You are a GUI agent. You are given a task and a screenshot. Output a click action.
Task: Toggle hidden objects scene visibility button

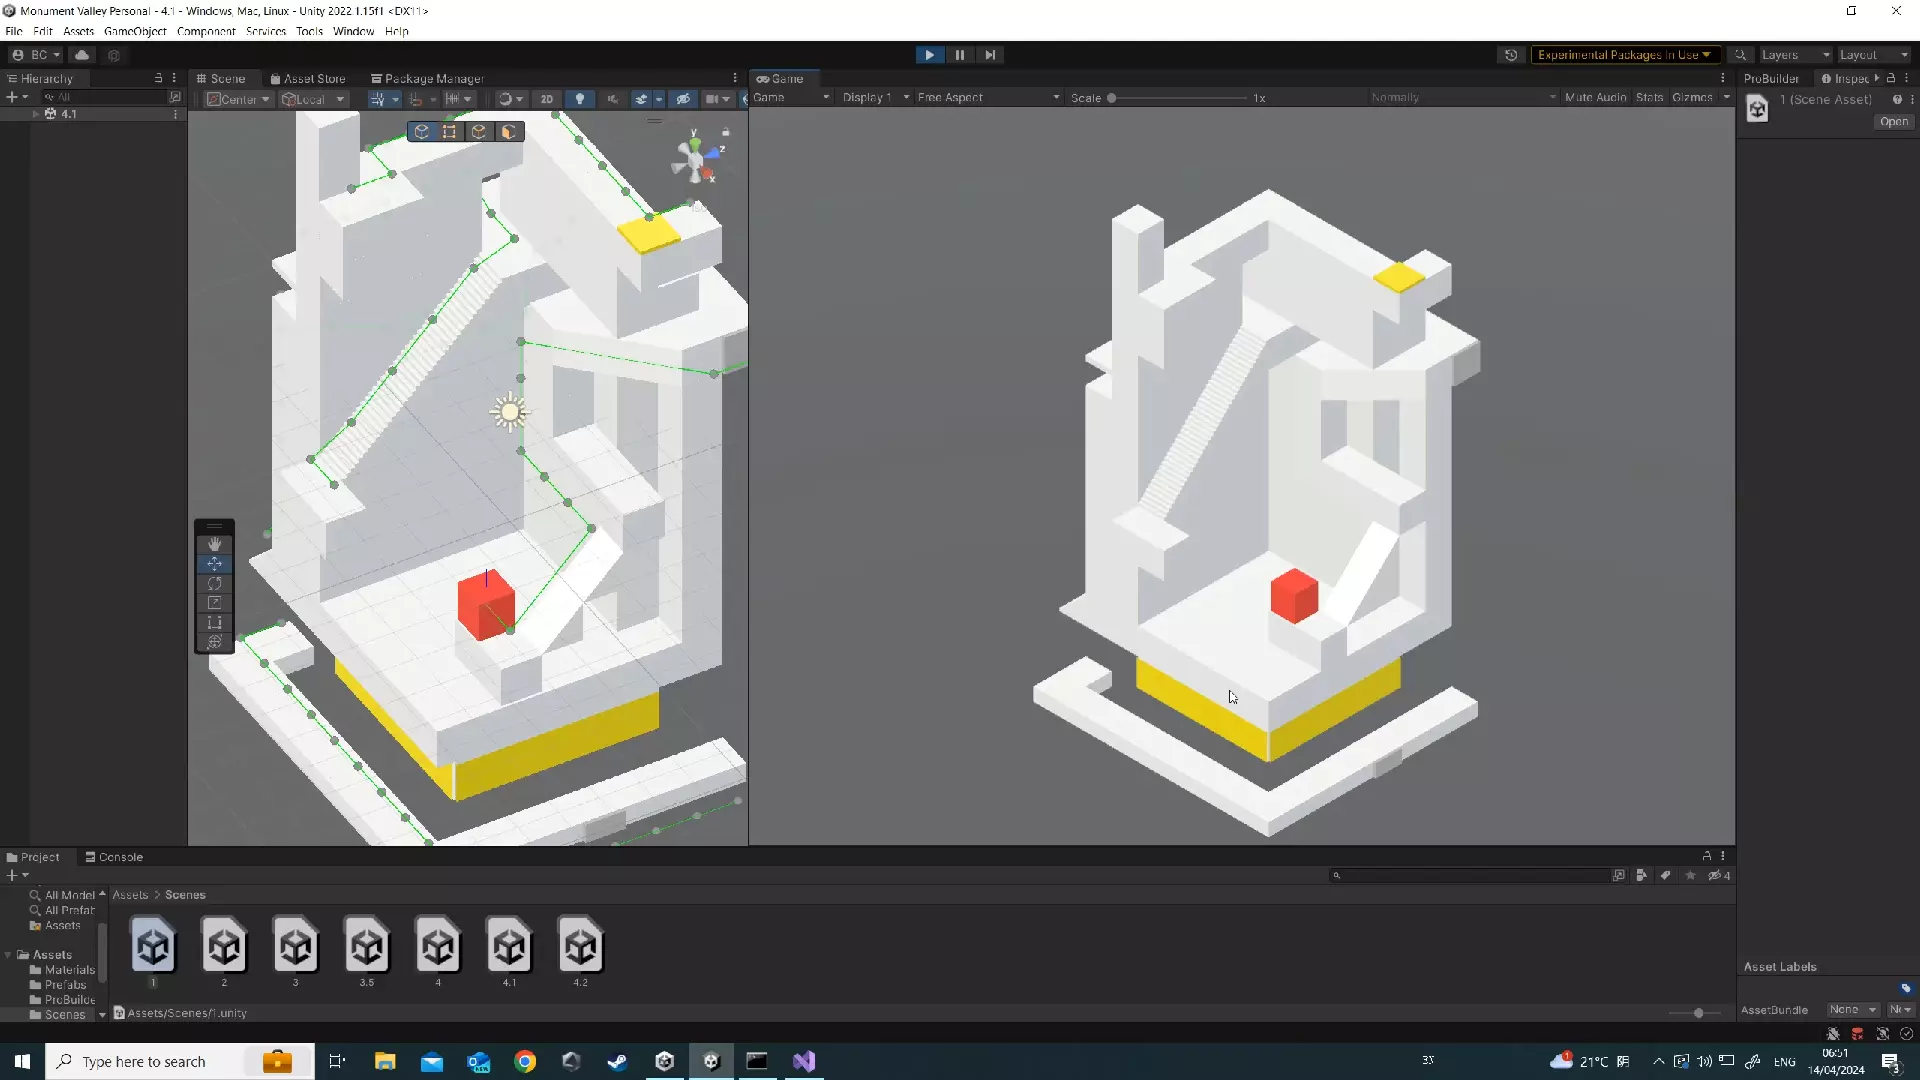683,99
